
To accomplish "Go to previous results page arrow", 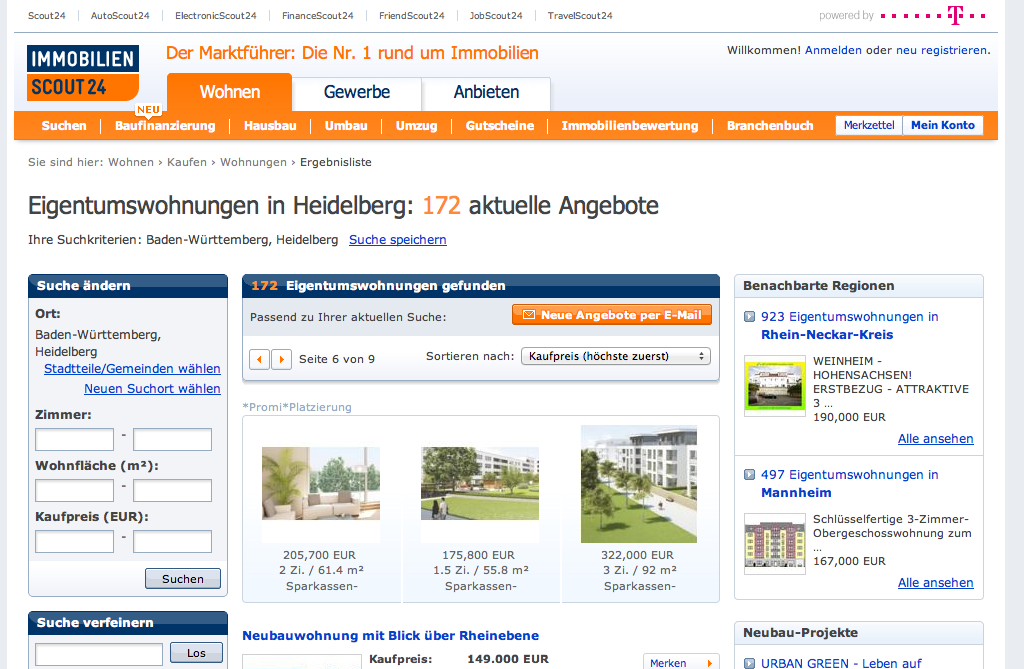I will pyautogui.click(x=259, y=359).
